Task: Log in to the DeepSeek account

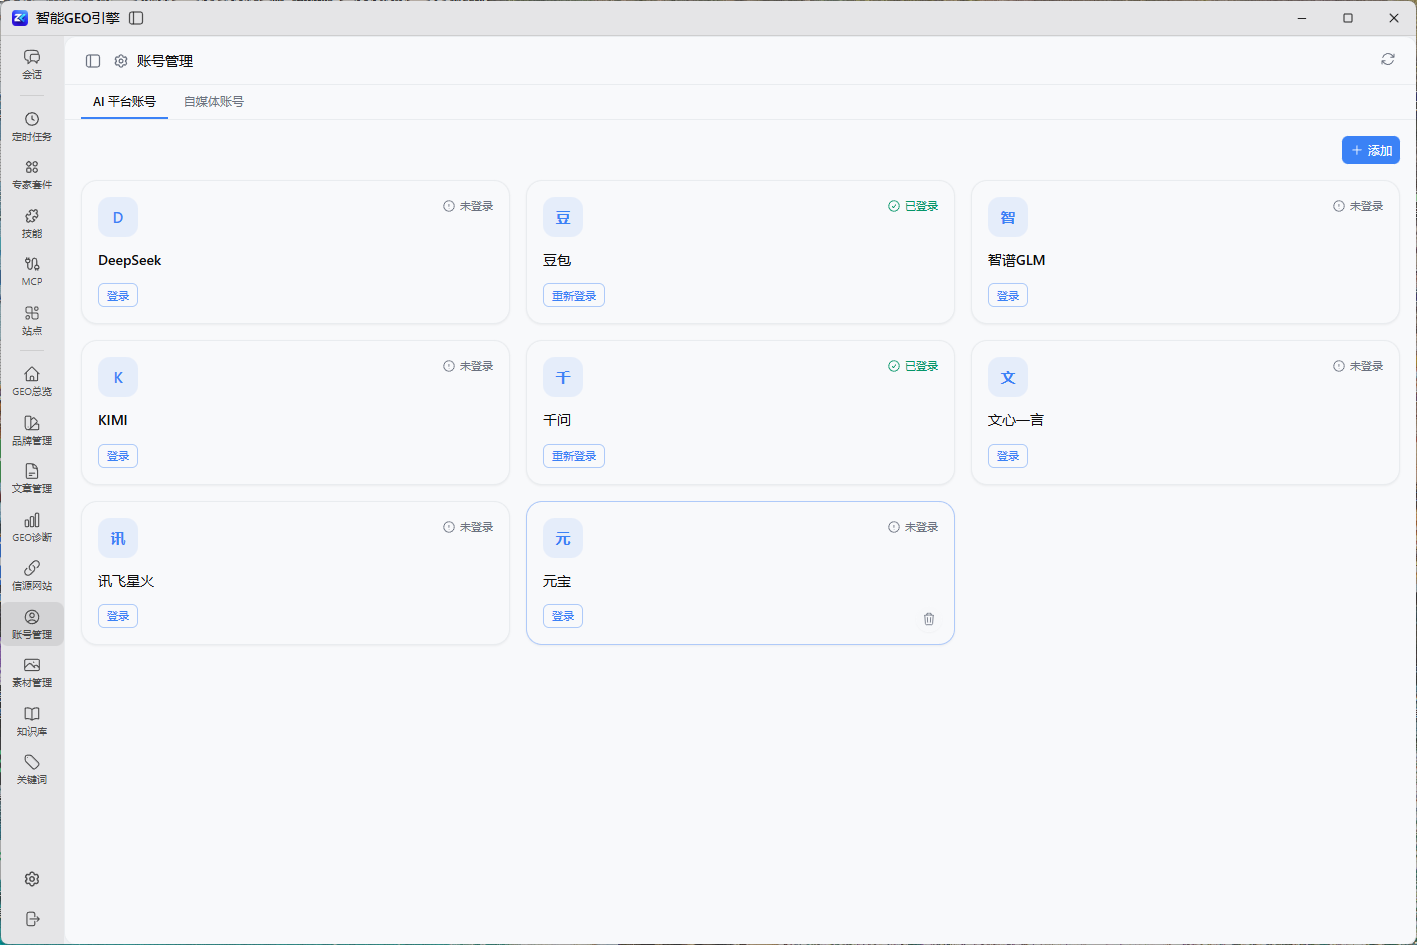Action: tap(118, 296)
